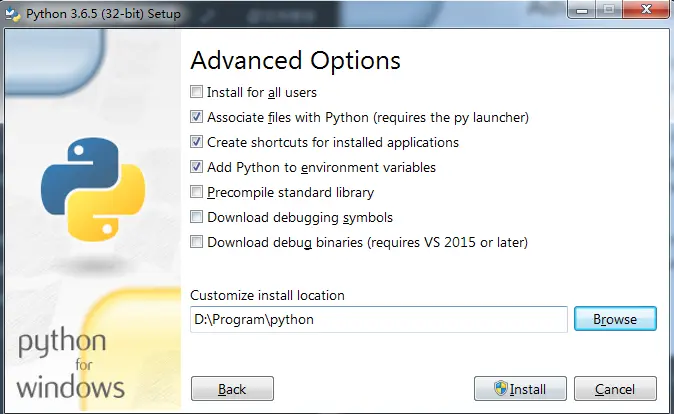Cancel the Python setup

[x=615, y=389]
